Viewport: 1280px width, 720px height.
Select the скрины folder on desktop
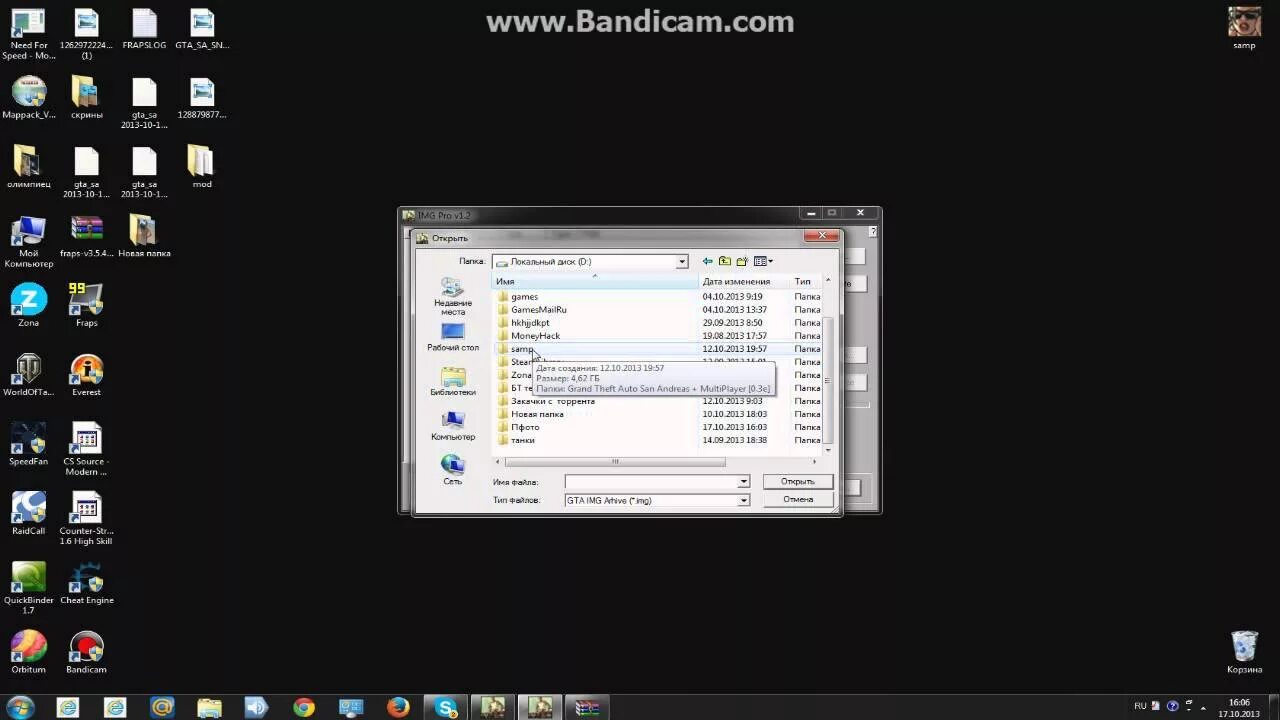click(86, 99)
